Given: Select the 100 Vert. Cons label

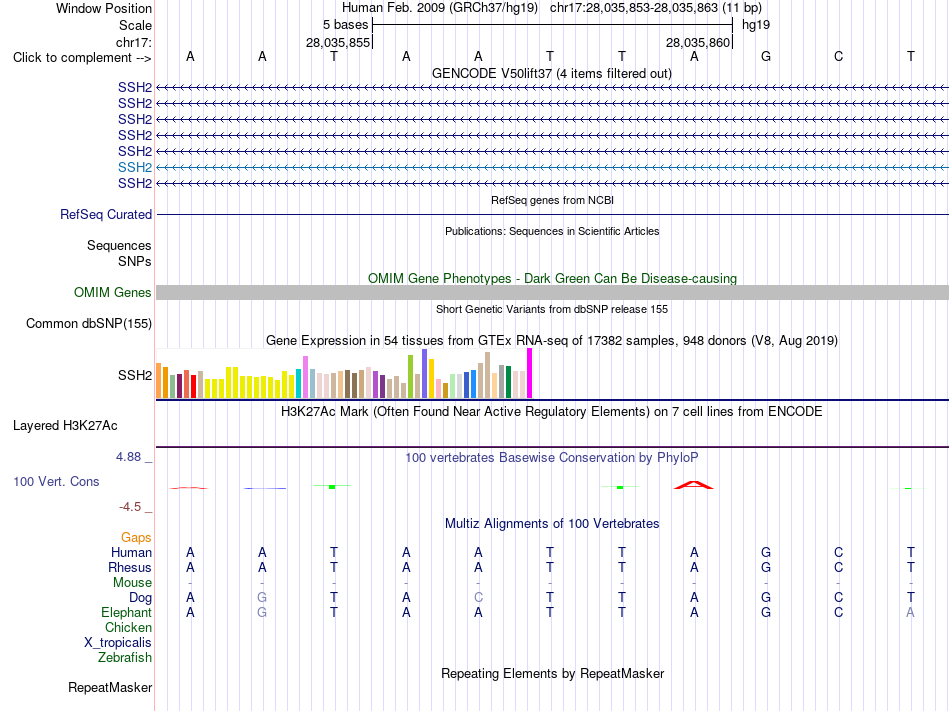Looking at the screenshot, I should [x=56, y=481].
